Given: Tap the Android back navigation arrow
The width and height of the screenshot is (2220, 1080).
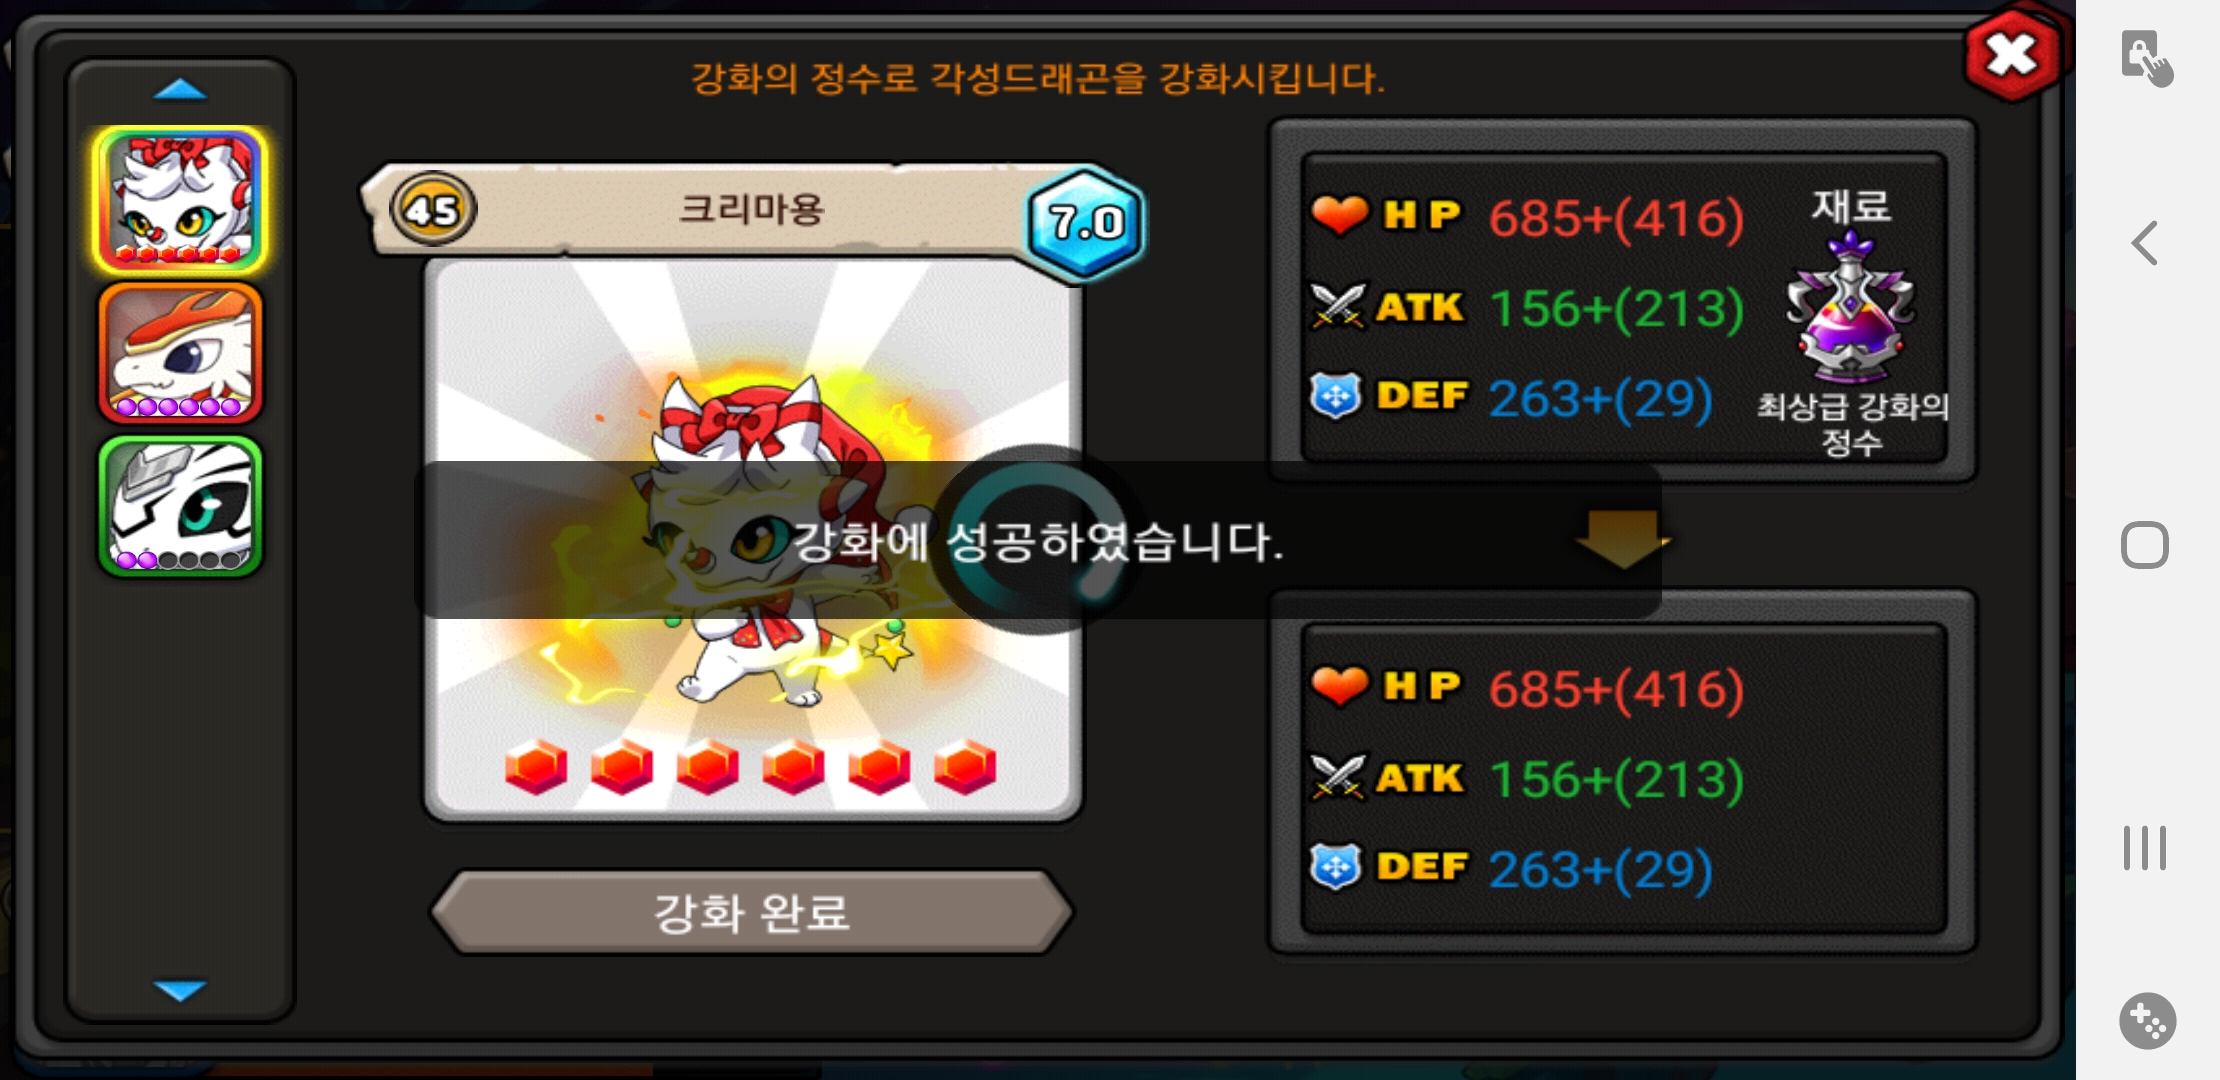Looking at the screenshot, I should click(x=2144, y=243).
